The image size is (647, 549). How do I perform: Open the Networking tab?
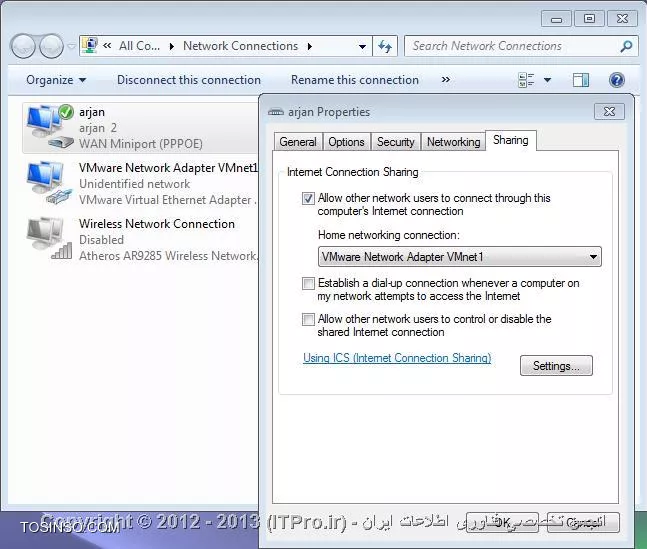pyautogui.click(x=453, y=142)
